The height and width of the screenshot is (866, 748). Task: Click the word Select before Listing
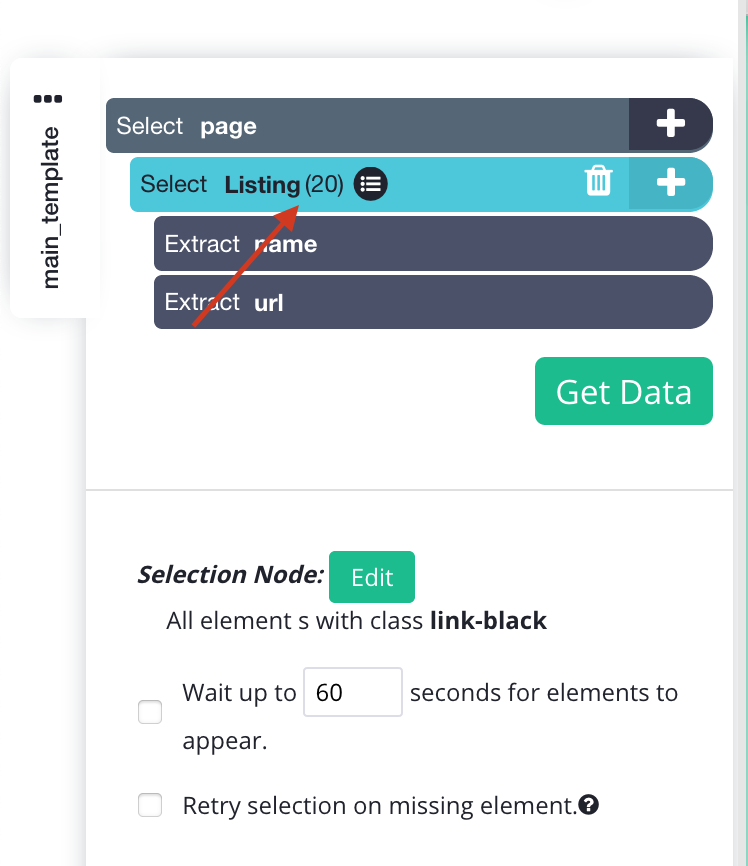point(174,184)
